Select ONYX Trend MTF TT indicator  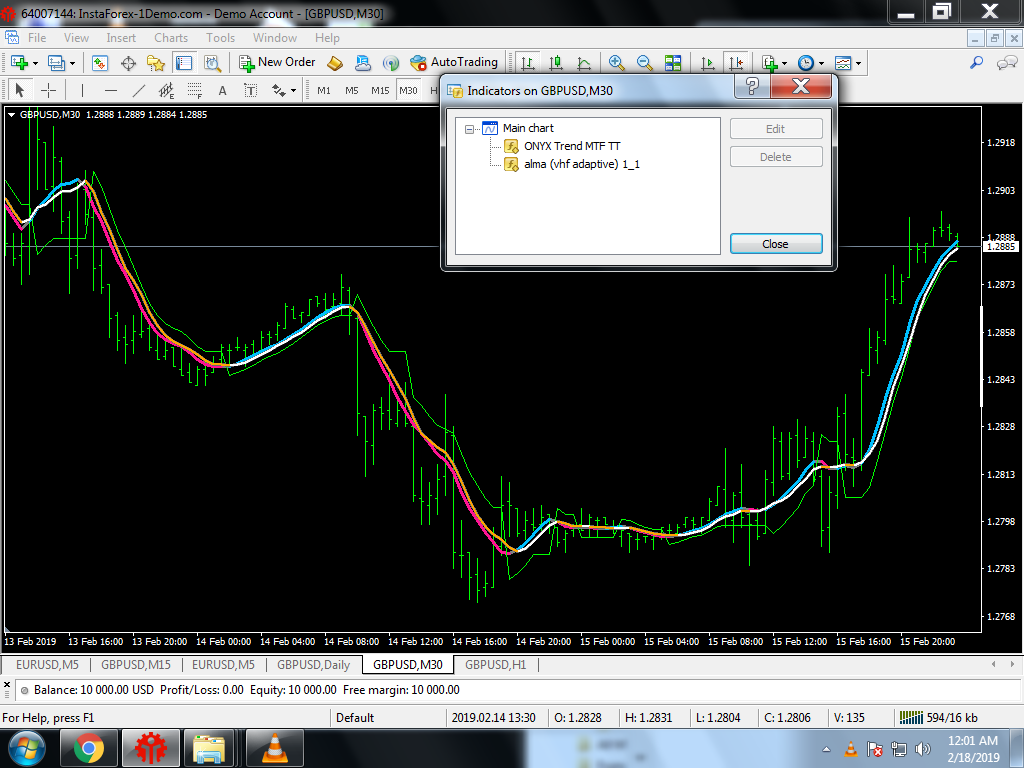(x=572, y=146)
